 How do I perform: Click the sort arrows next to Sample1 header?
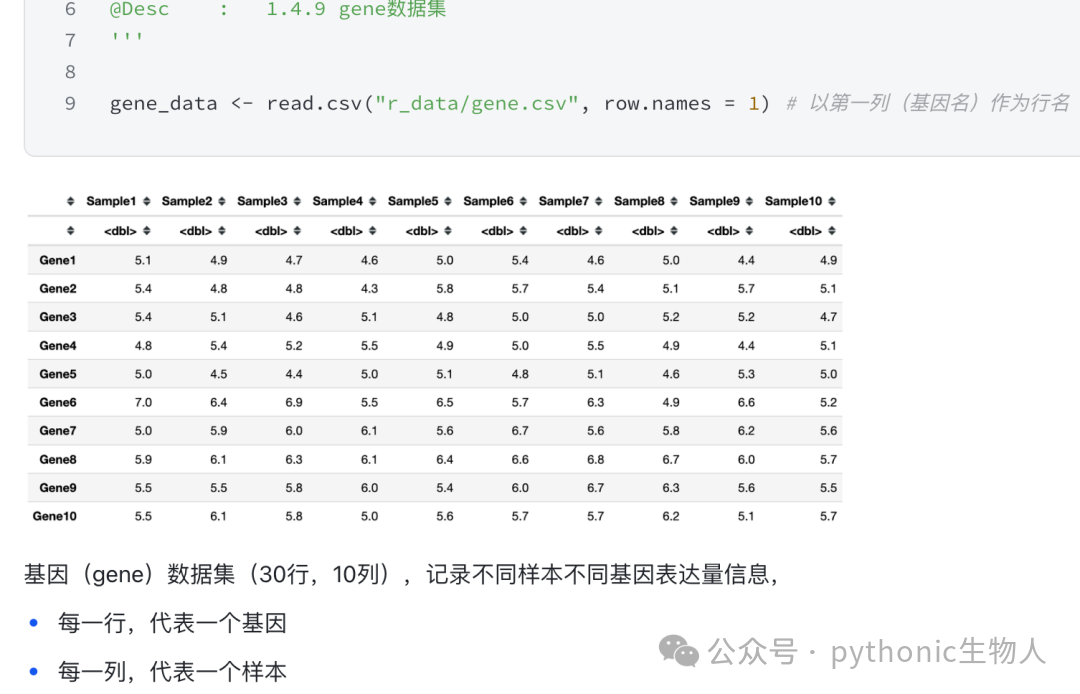click(146, 201)
